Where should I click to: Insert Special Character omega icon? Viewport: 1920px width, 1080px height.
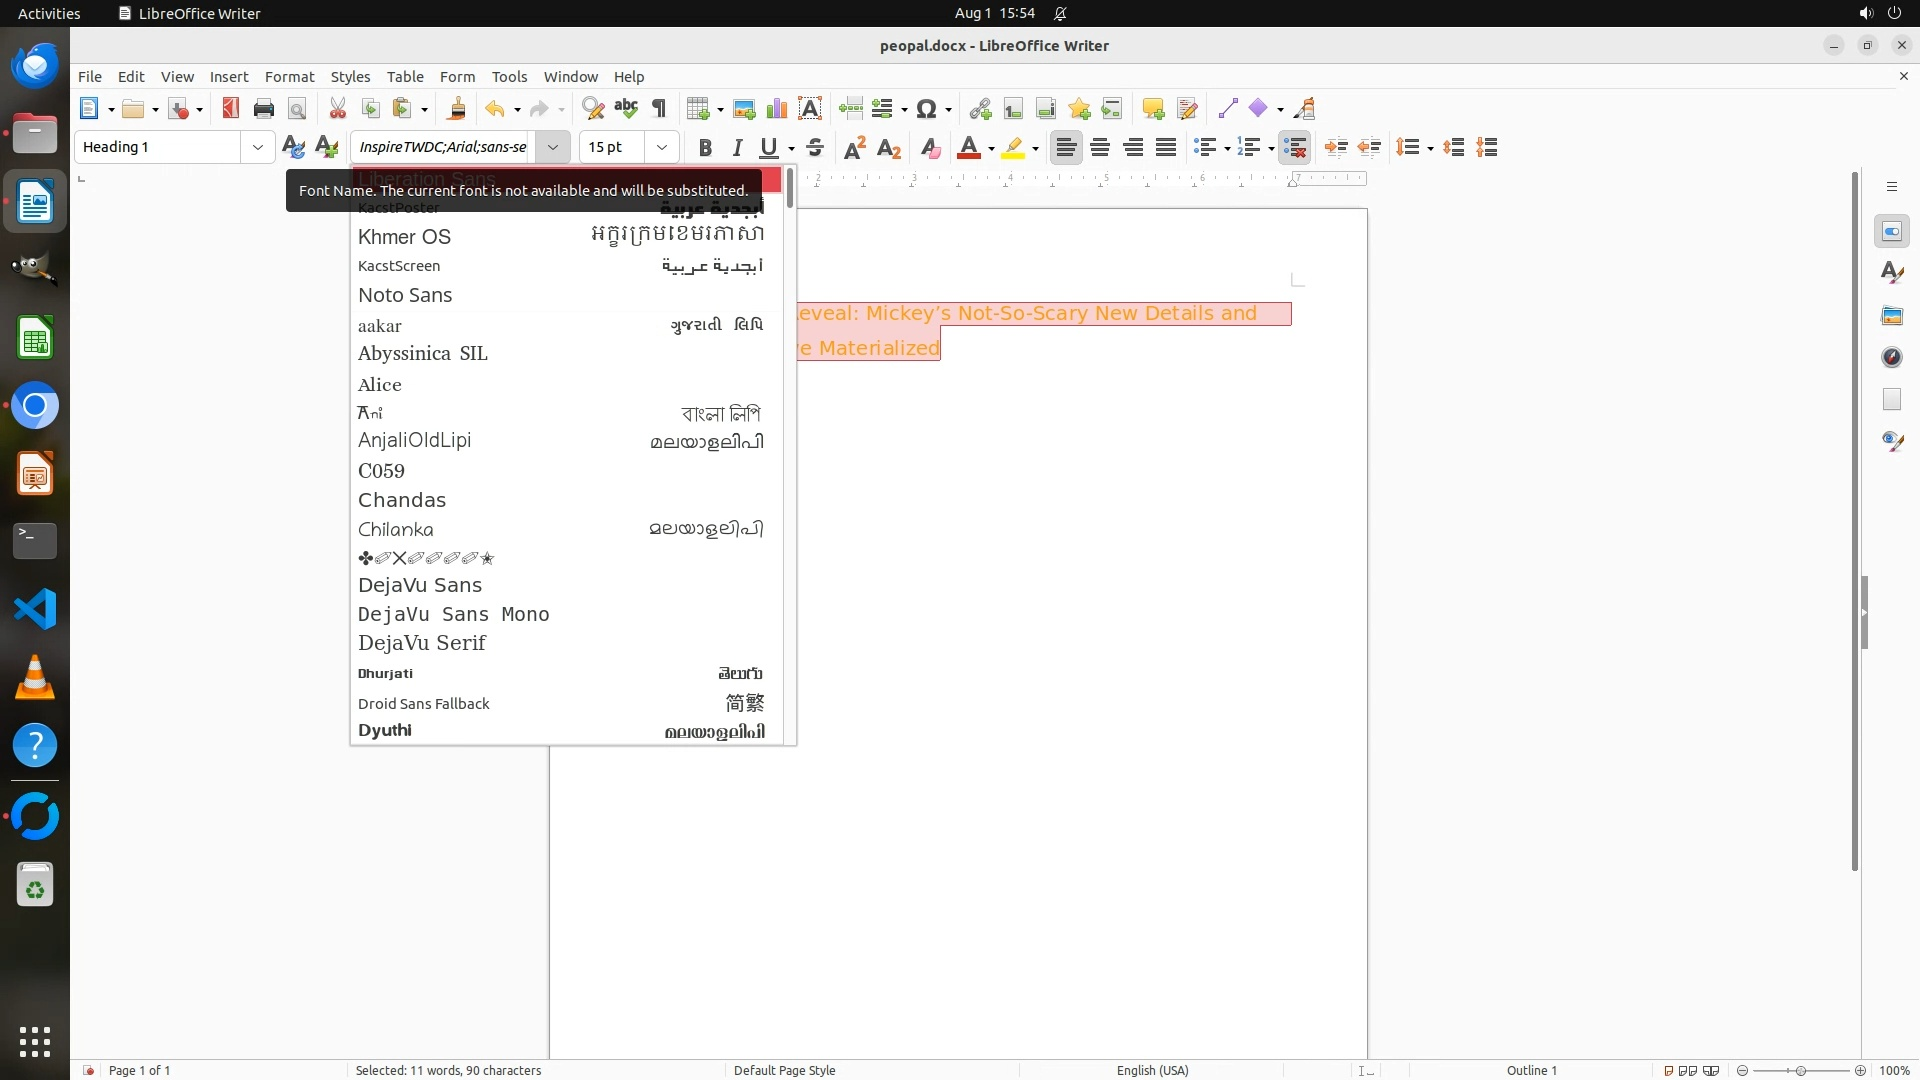pyautogui.click(x=926, y=109)
